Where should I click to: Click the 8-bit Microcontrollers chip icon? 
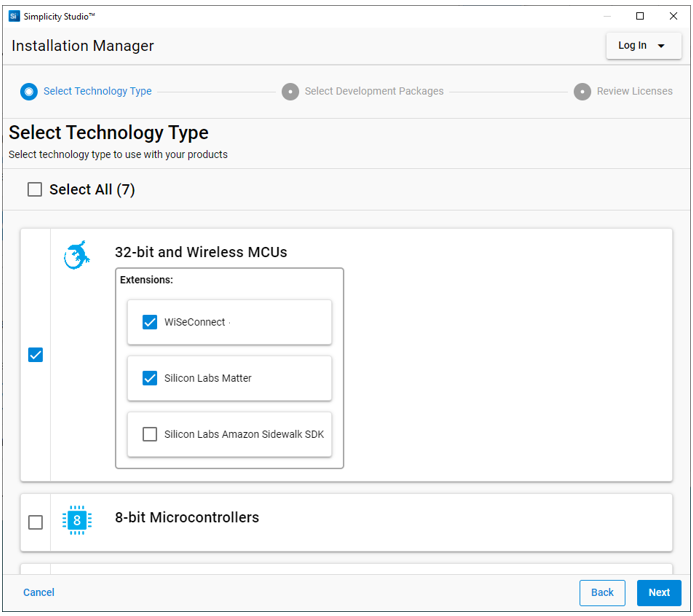point(77,520)
